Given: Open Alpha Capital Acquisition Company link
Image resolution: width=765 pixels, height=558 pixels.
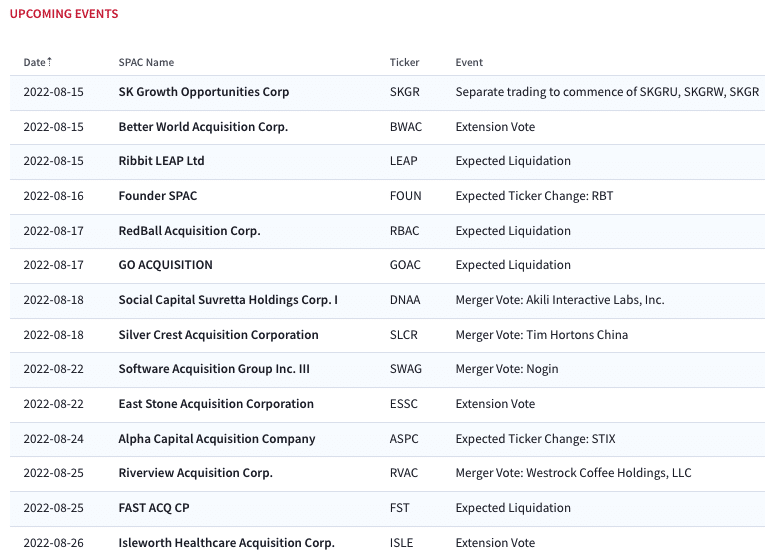Looking at the screenshot, I should [217, 439].
